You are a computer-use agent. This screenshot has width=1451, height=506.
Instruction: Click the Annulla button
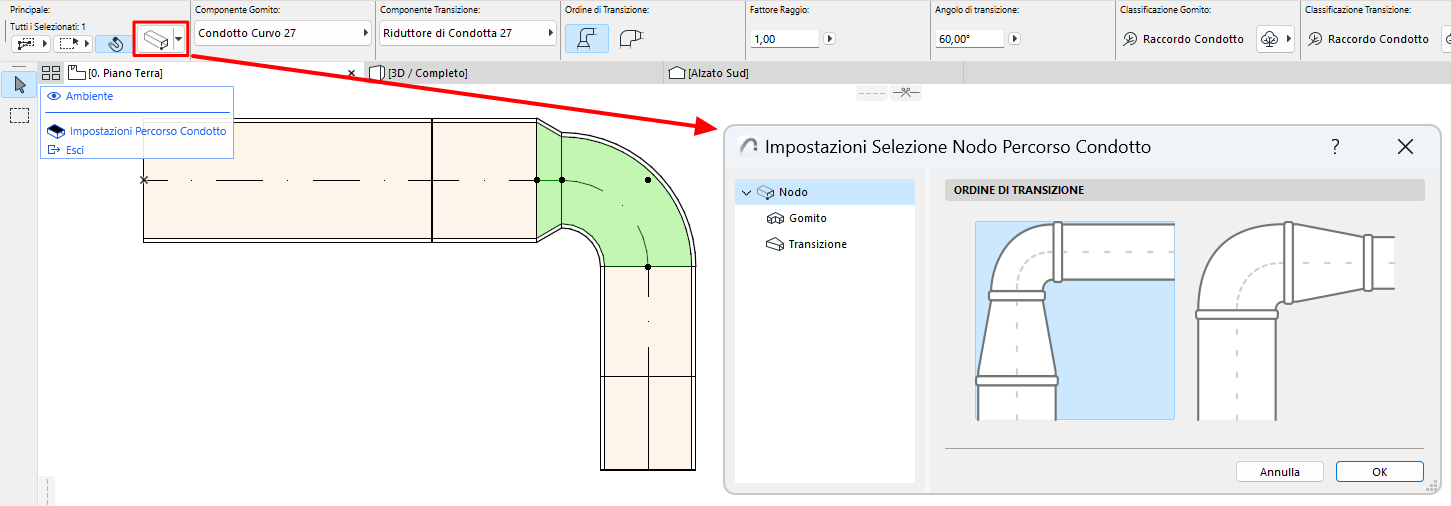(x=1280, y=472)
